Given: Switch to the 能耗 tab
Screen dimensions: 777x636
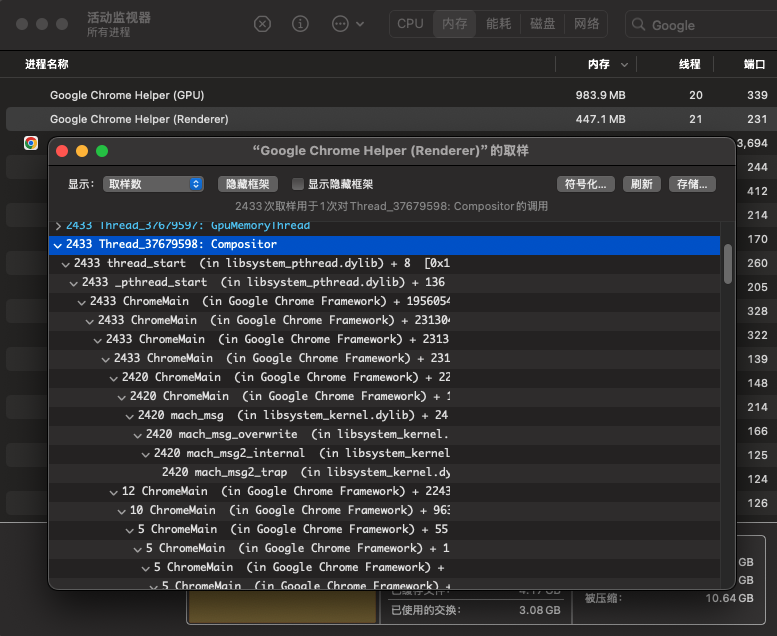Looking at the screenshot, I should click(x=499, y=24).
